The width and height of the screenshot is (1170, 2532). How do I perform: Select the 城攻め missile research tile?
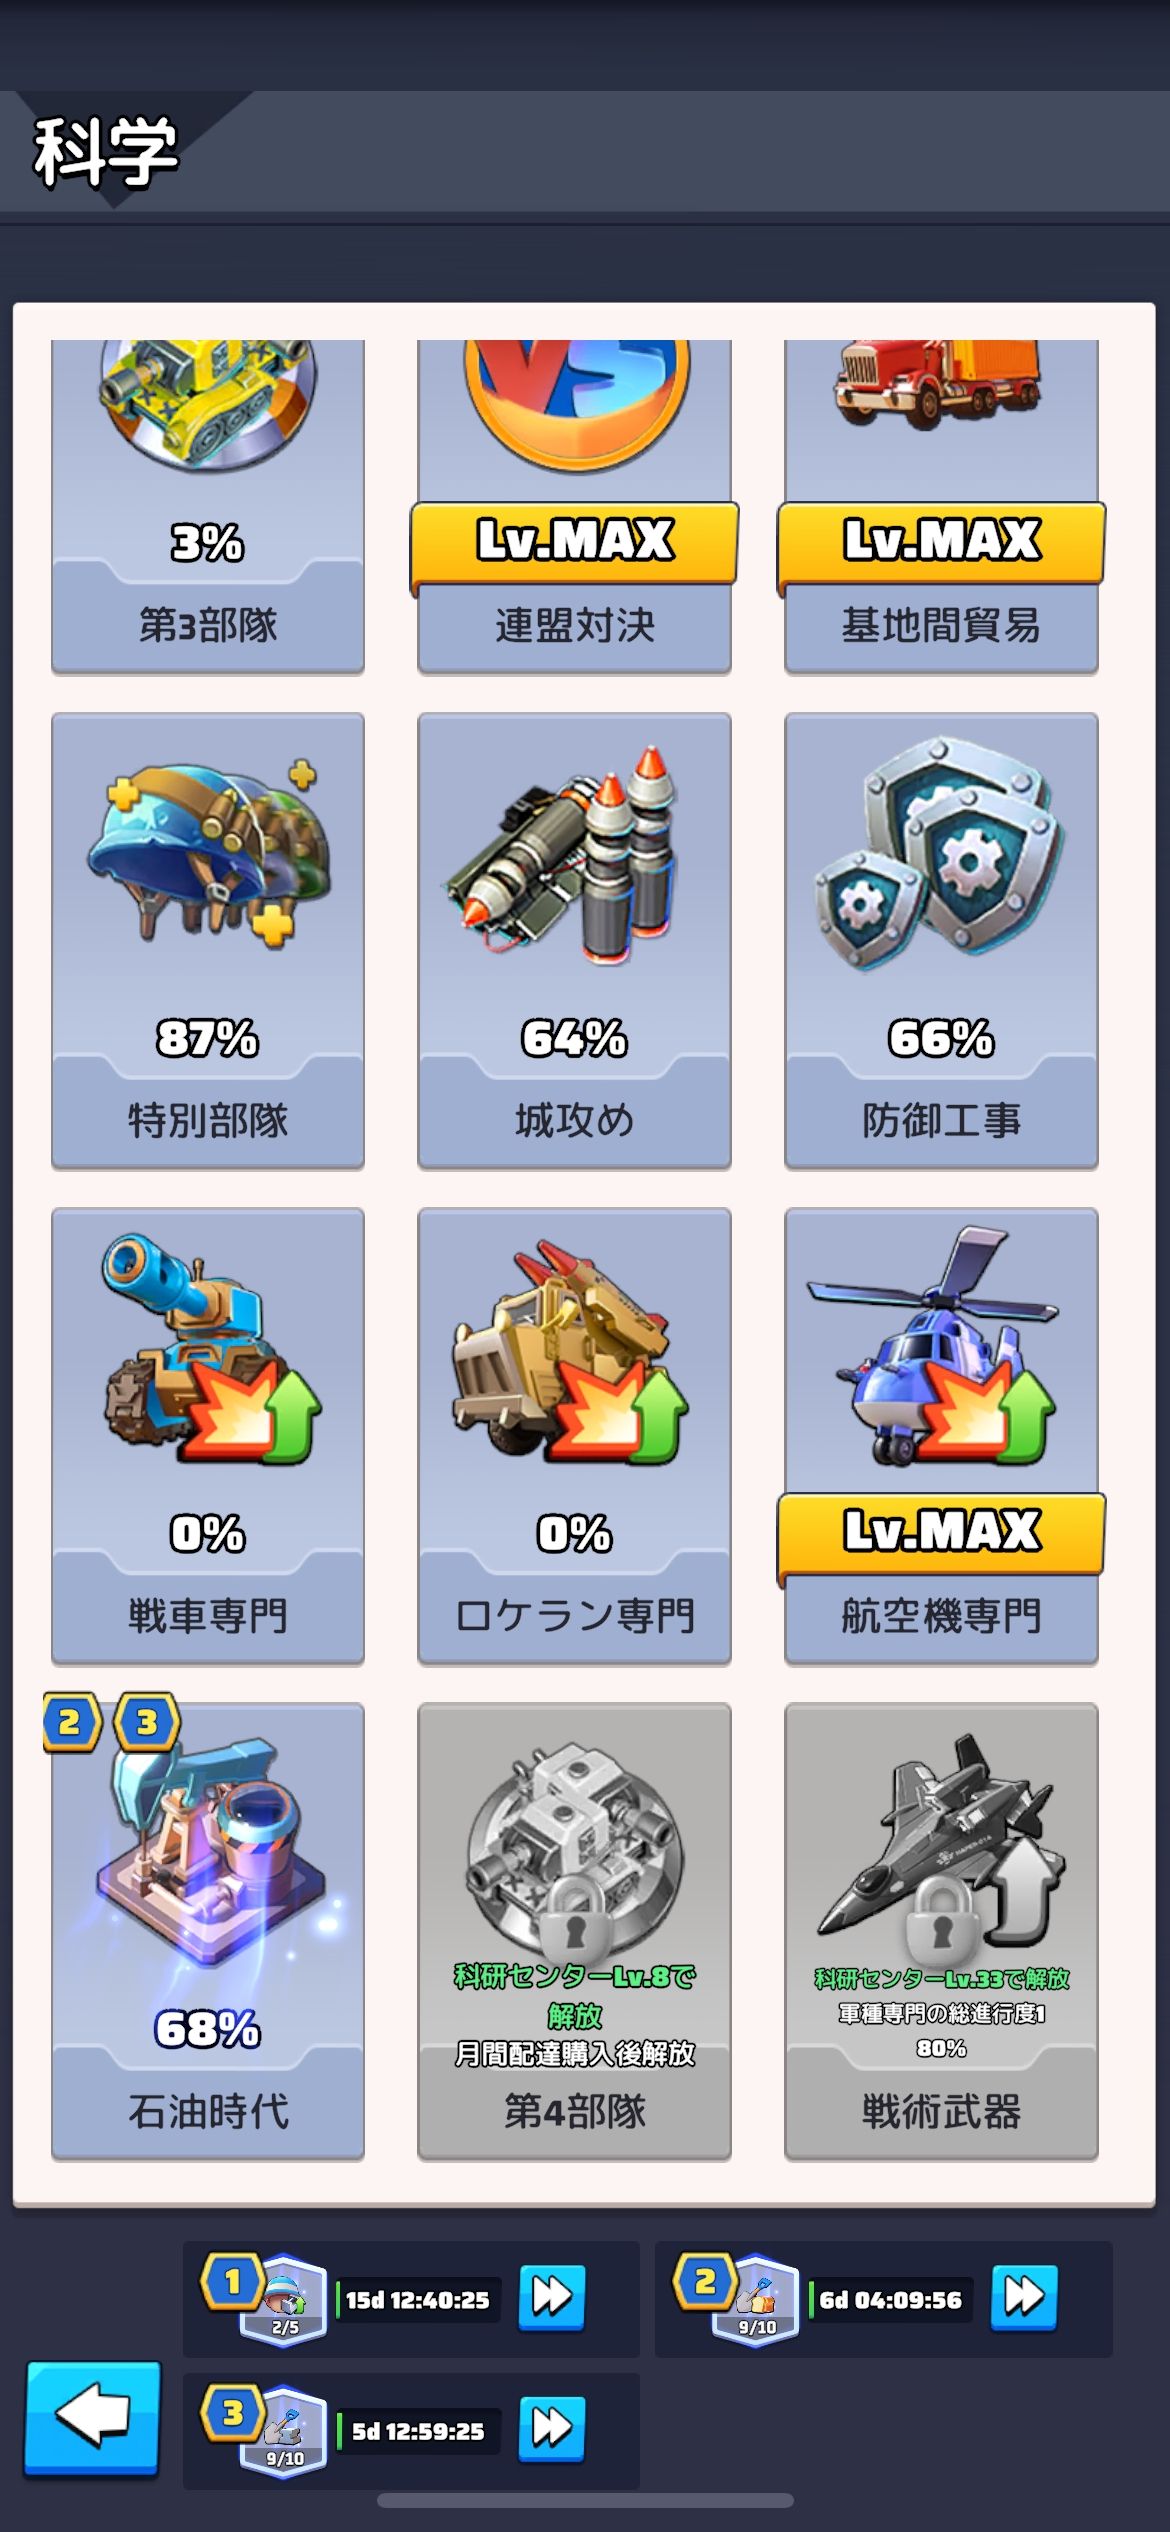(574, 940)
